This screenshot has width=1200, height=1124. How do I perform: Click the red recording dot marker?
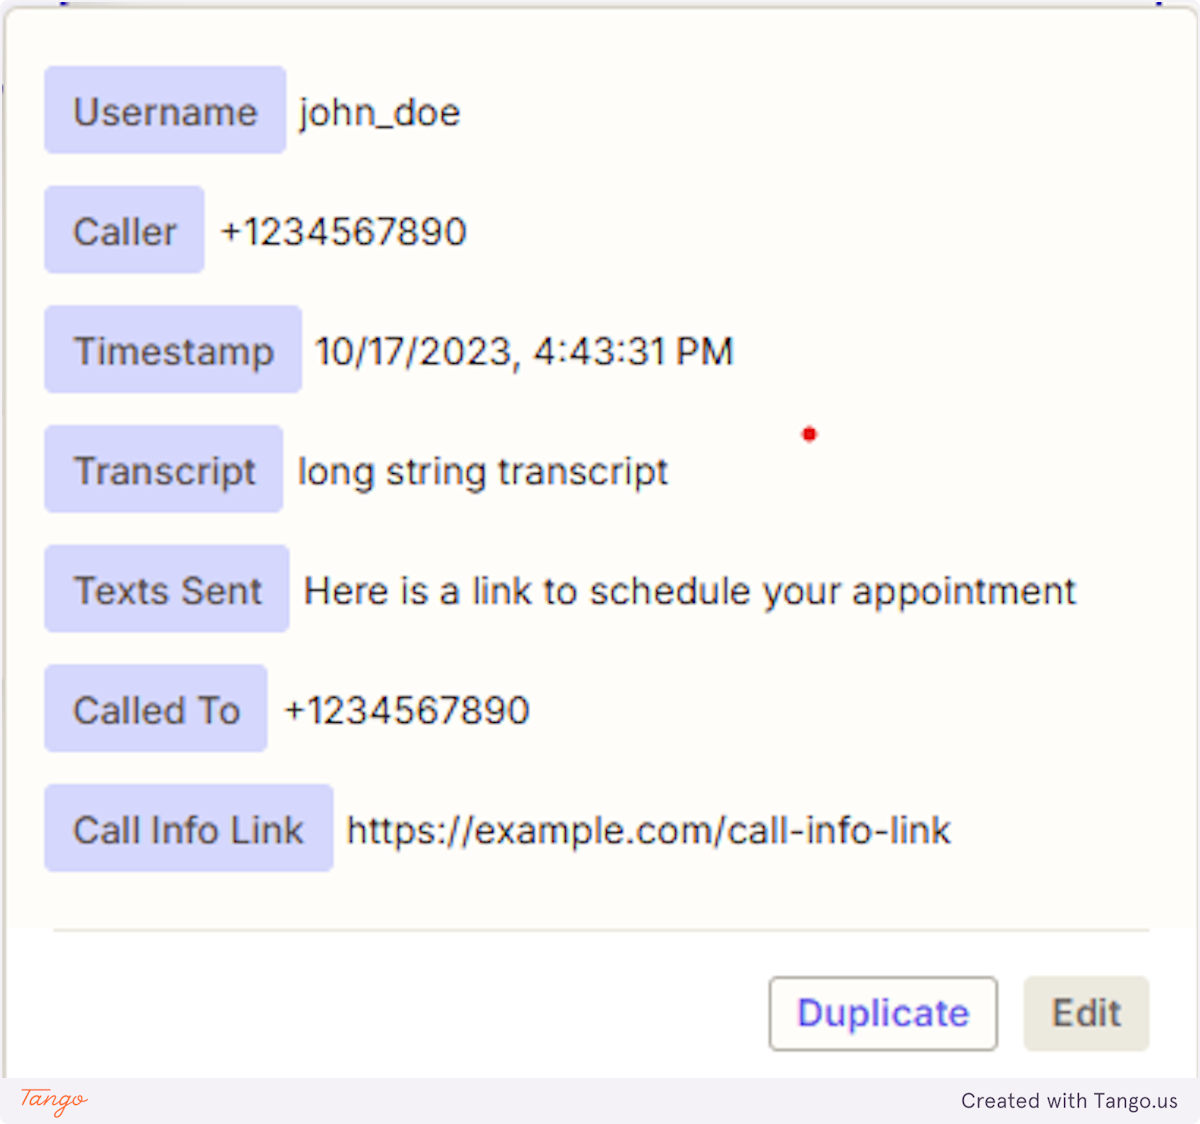pos(809,434)
